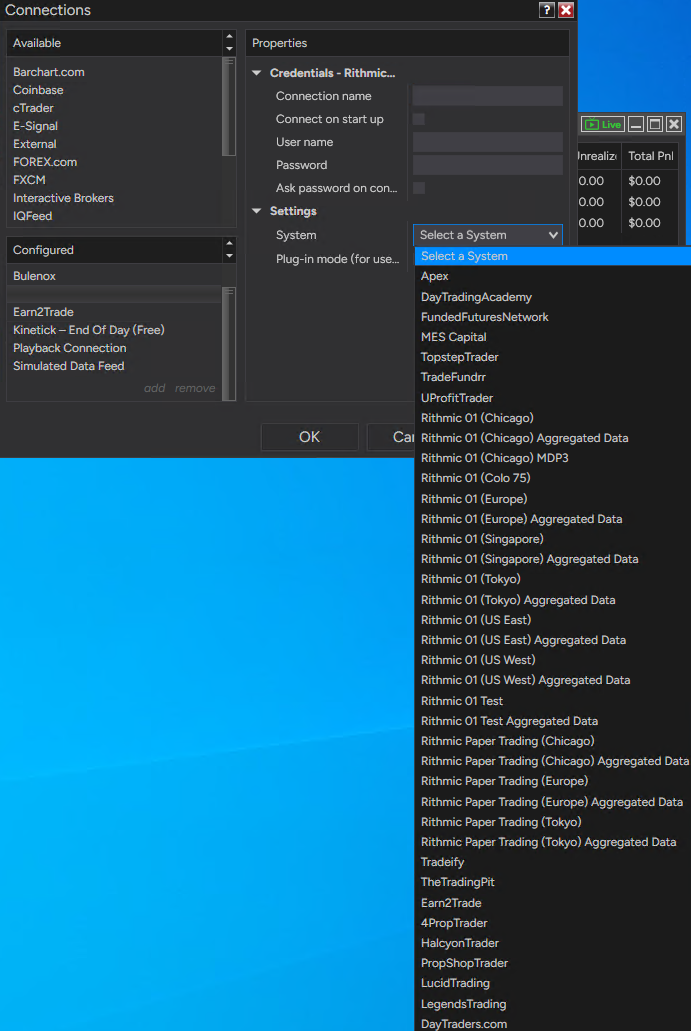Screen dimensions: 691x1031
Task: Select IQFeed in Available list
Action: (x=33, y=216)
